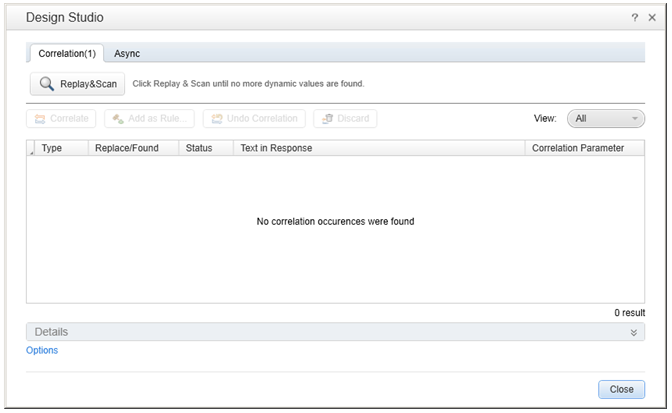Open the View filter dropdown
The width and height of the screenshot is (672, 413).
click(x=606, y=118)
